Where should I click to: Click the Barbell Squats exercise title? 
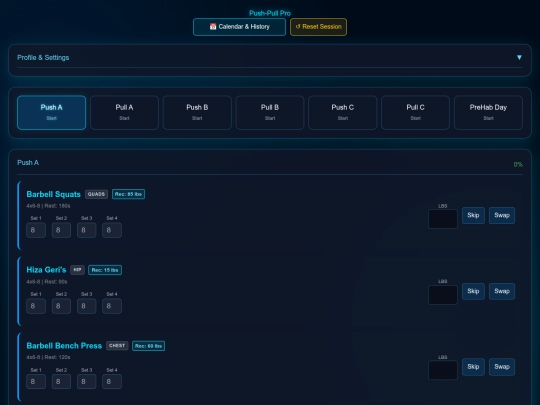pos(53,194)
